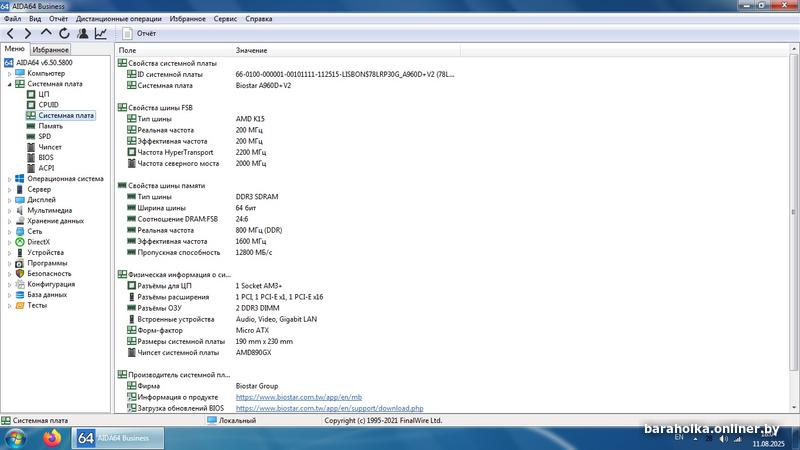Open the Сервис menu
This screenshot has height=450, width=800.
point(225,19)
